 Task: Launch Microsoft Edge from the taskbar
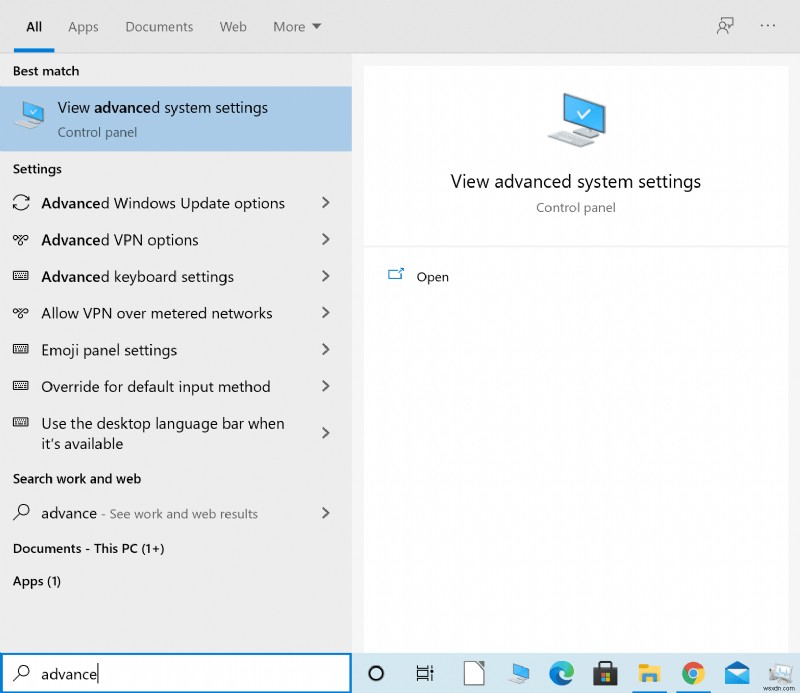(563, 672)
